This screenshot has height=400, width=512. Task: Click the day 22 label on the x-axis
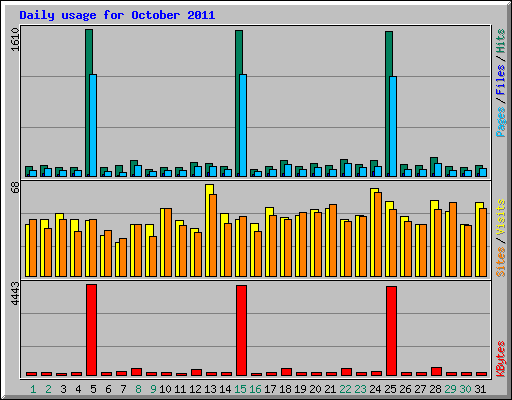point(345,389)
